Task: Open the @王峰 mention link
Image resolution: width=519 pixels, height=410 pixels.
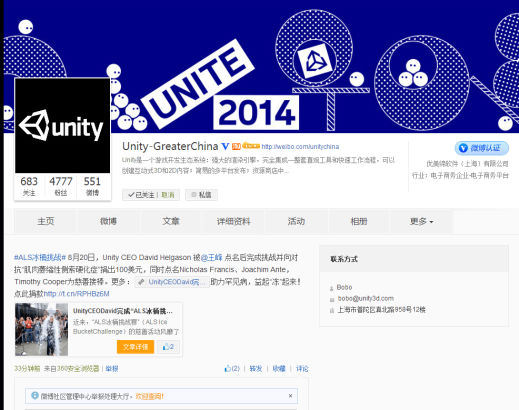Action: 212,257
